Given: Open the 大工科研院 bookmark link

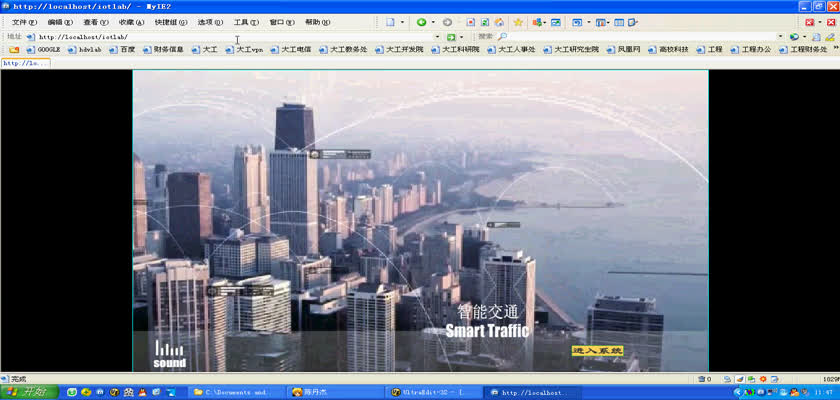Looking at the screenshot, I should (455, 49).
